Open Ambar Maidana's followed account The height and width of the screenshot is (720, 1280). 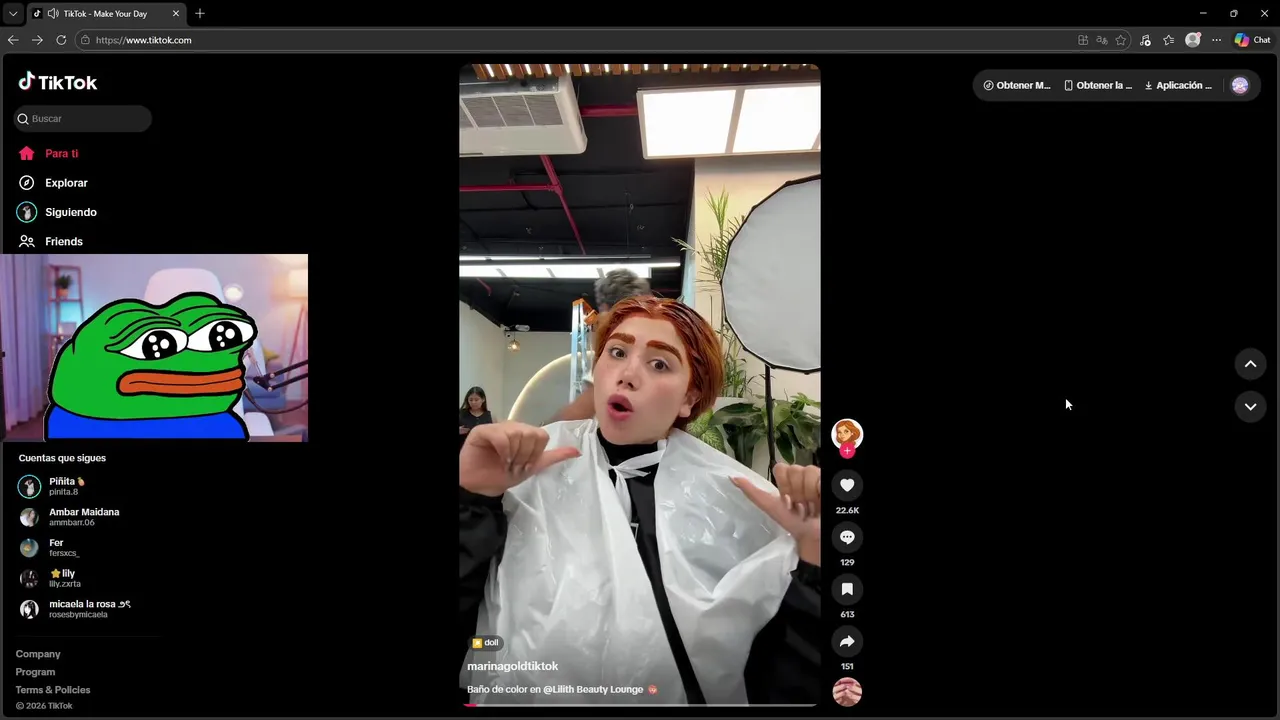click(x=70, y=517)
